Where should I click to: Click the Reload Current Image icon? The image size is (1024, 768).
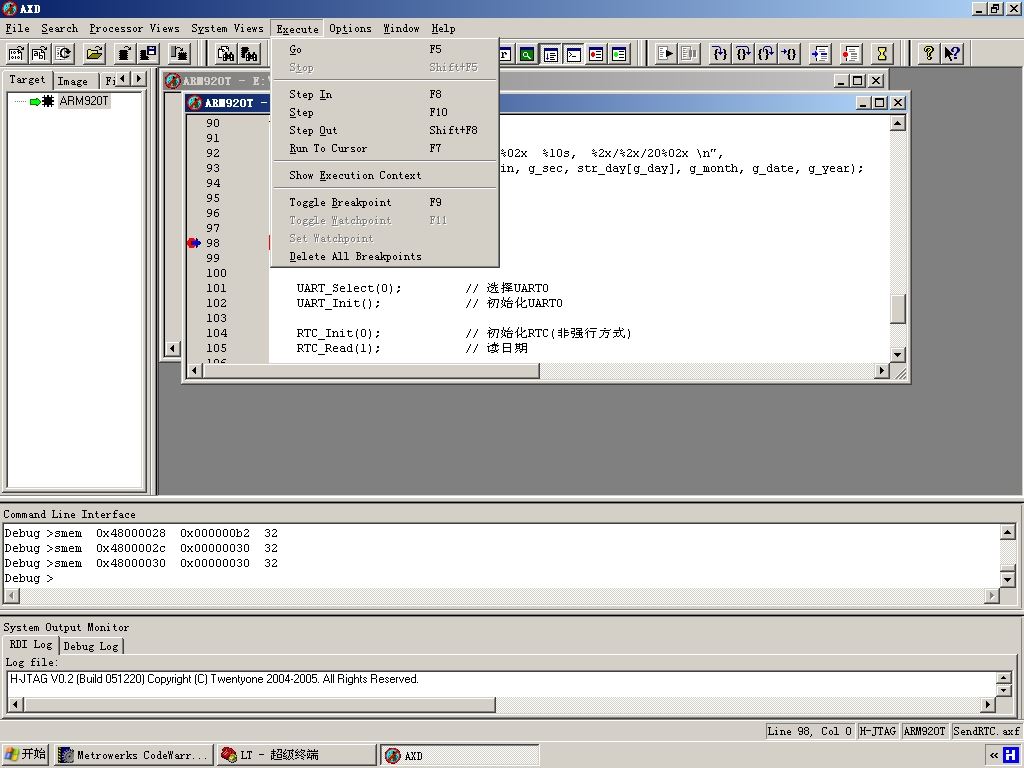click(x=64, y=54)
